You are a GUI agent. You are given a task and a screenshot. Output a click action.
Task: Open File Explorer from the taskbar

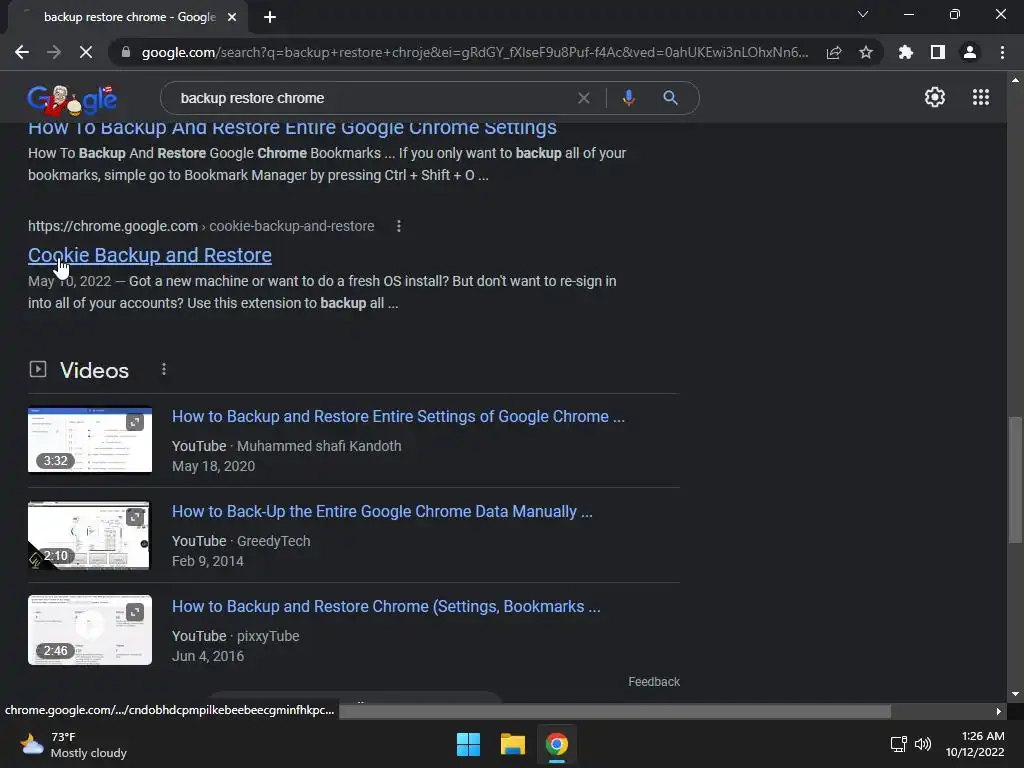click(513, 744)
